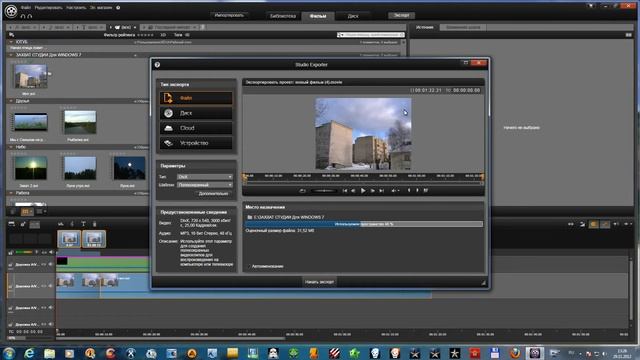Collapse the ЮТУБ library group

pyautogui.click(x=11, y=42)
